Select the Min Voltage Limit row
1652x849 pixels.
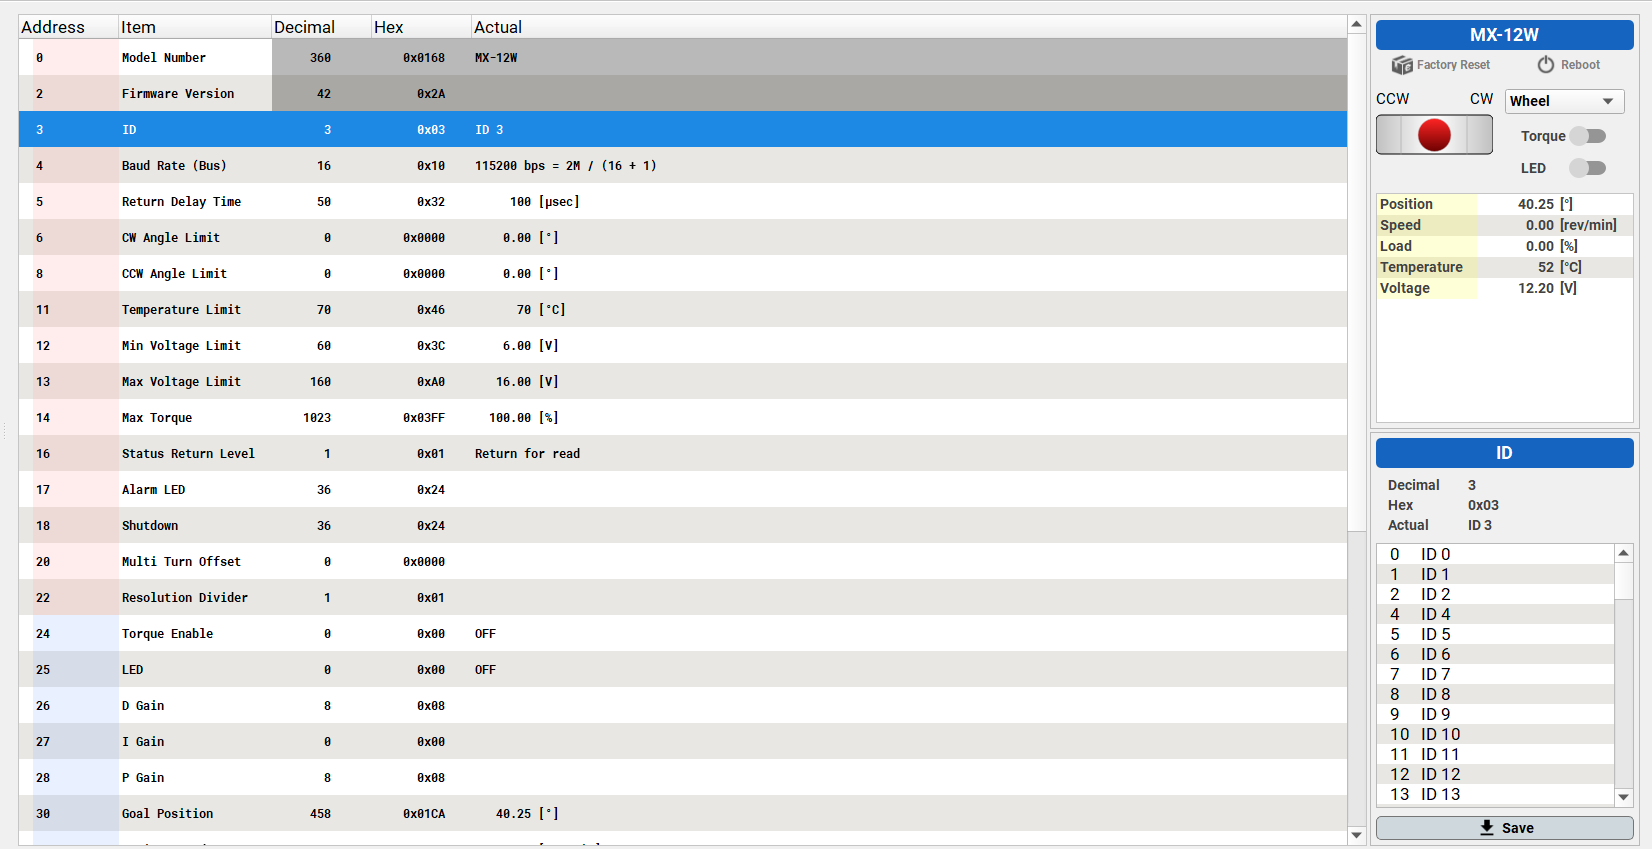tap(683, 345)
